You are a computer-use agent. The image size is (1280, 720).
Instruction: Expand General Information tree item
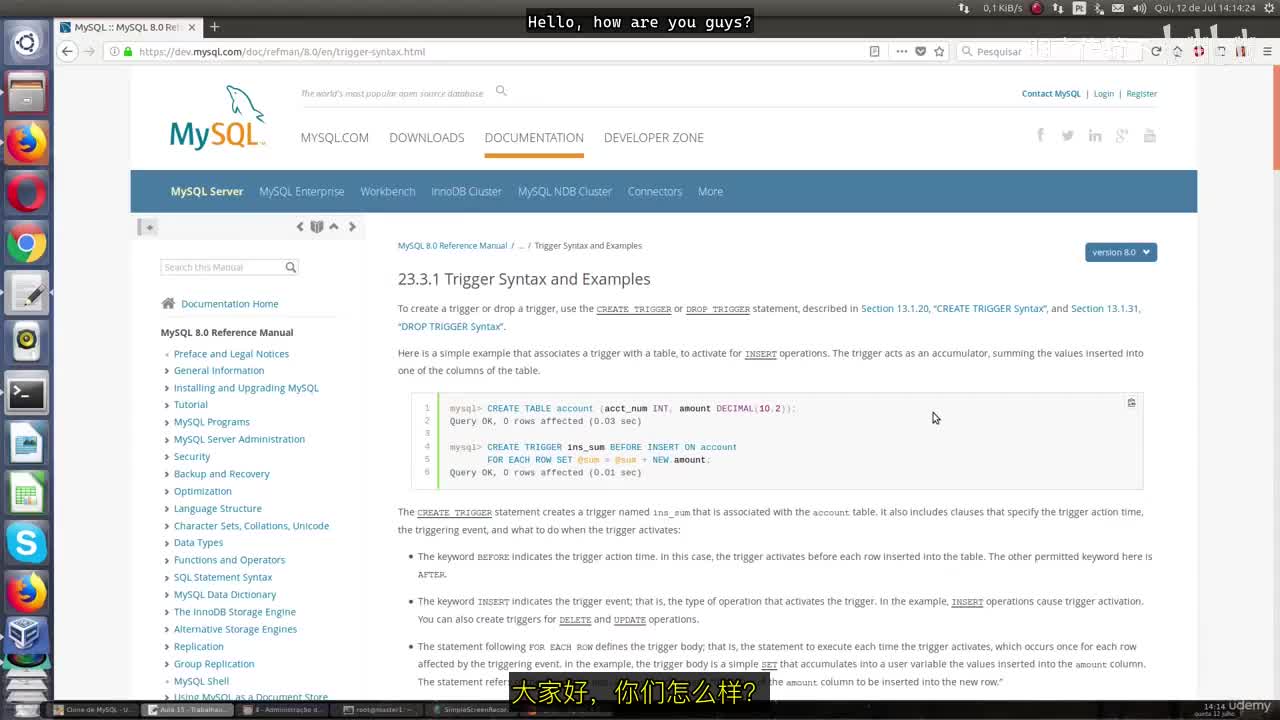(167, 371)
